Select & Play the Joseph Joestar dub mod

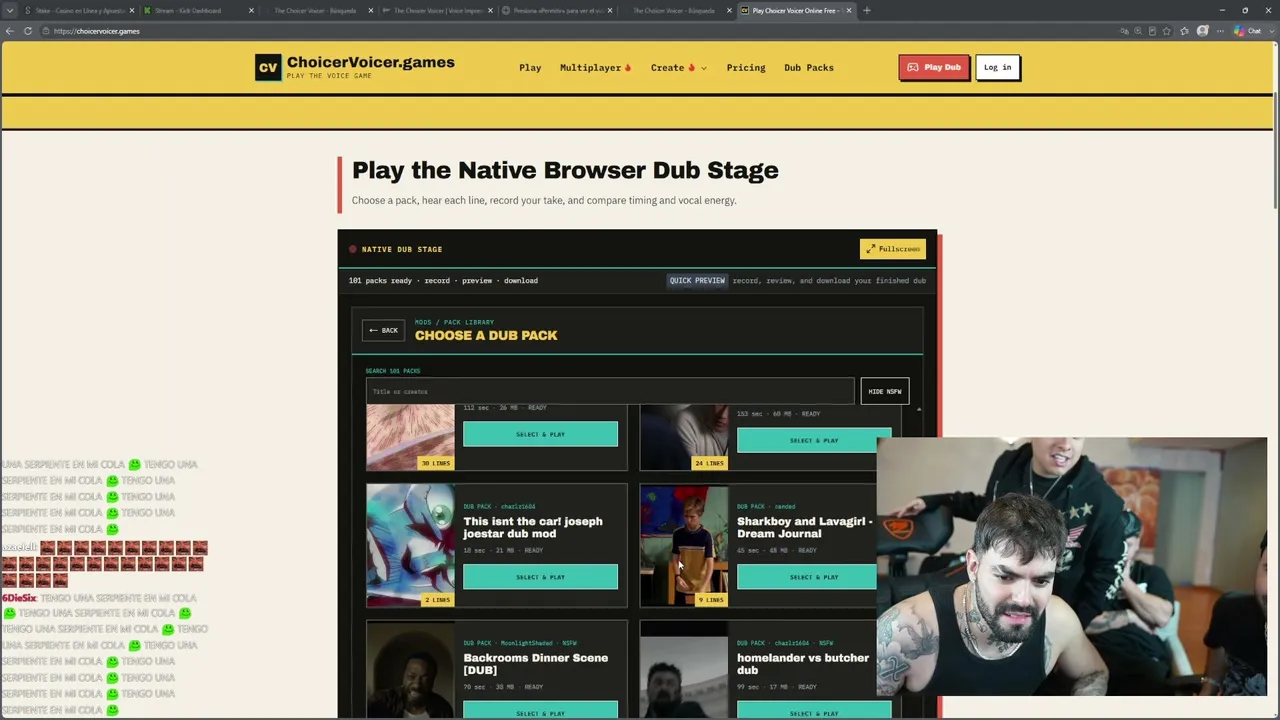point(540,577)
